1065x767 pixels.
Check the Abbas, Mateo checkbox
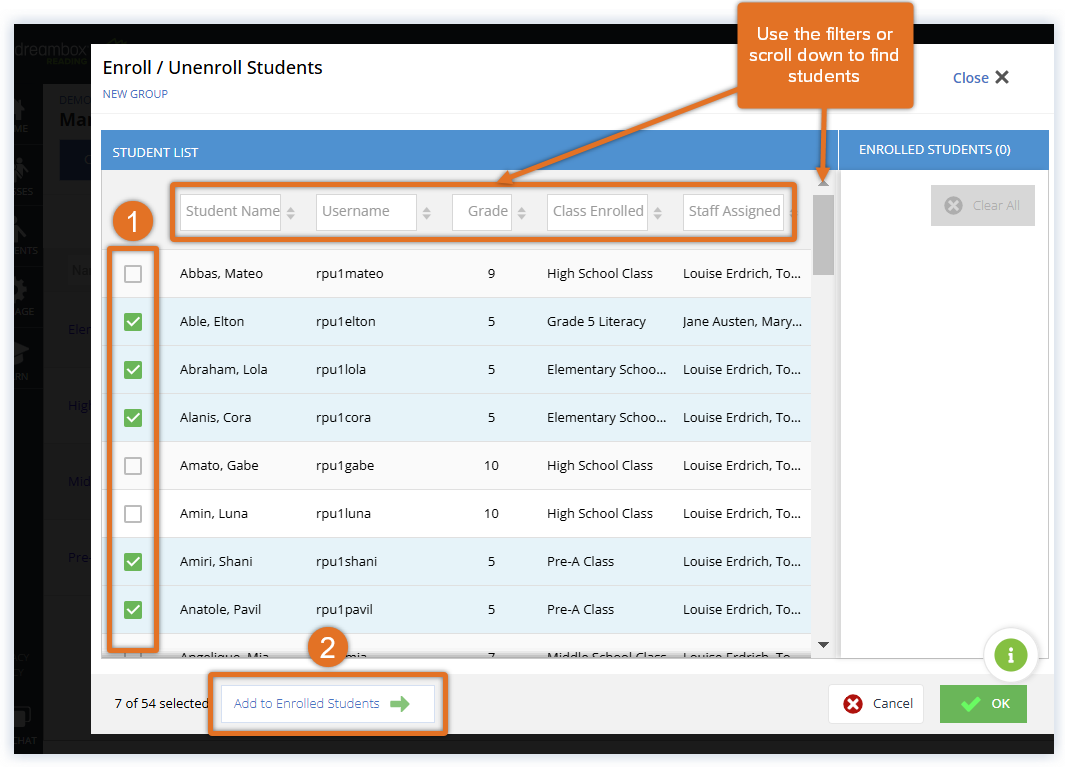[133, 274]
